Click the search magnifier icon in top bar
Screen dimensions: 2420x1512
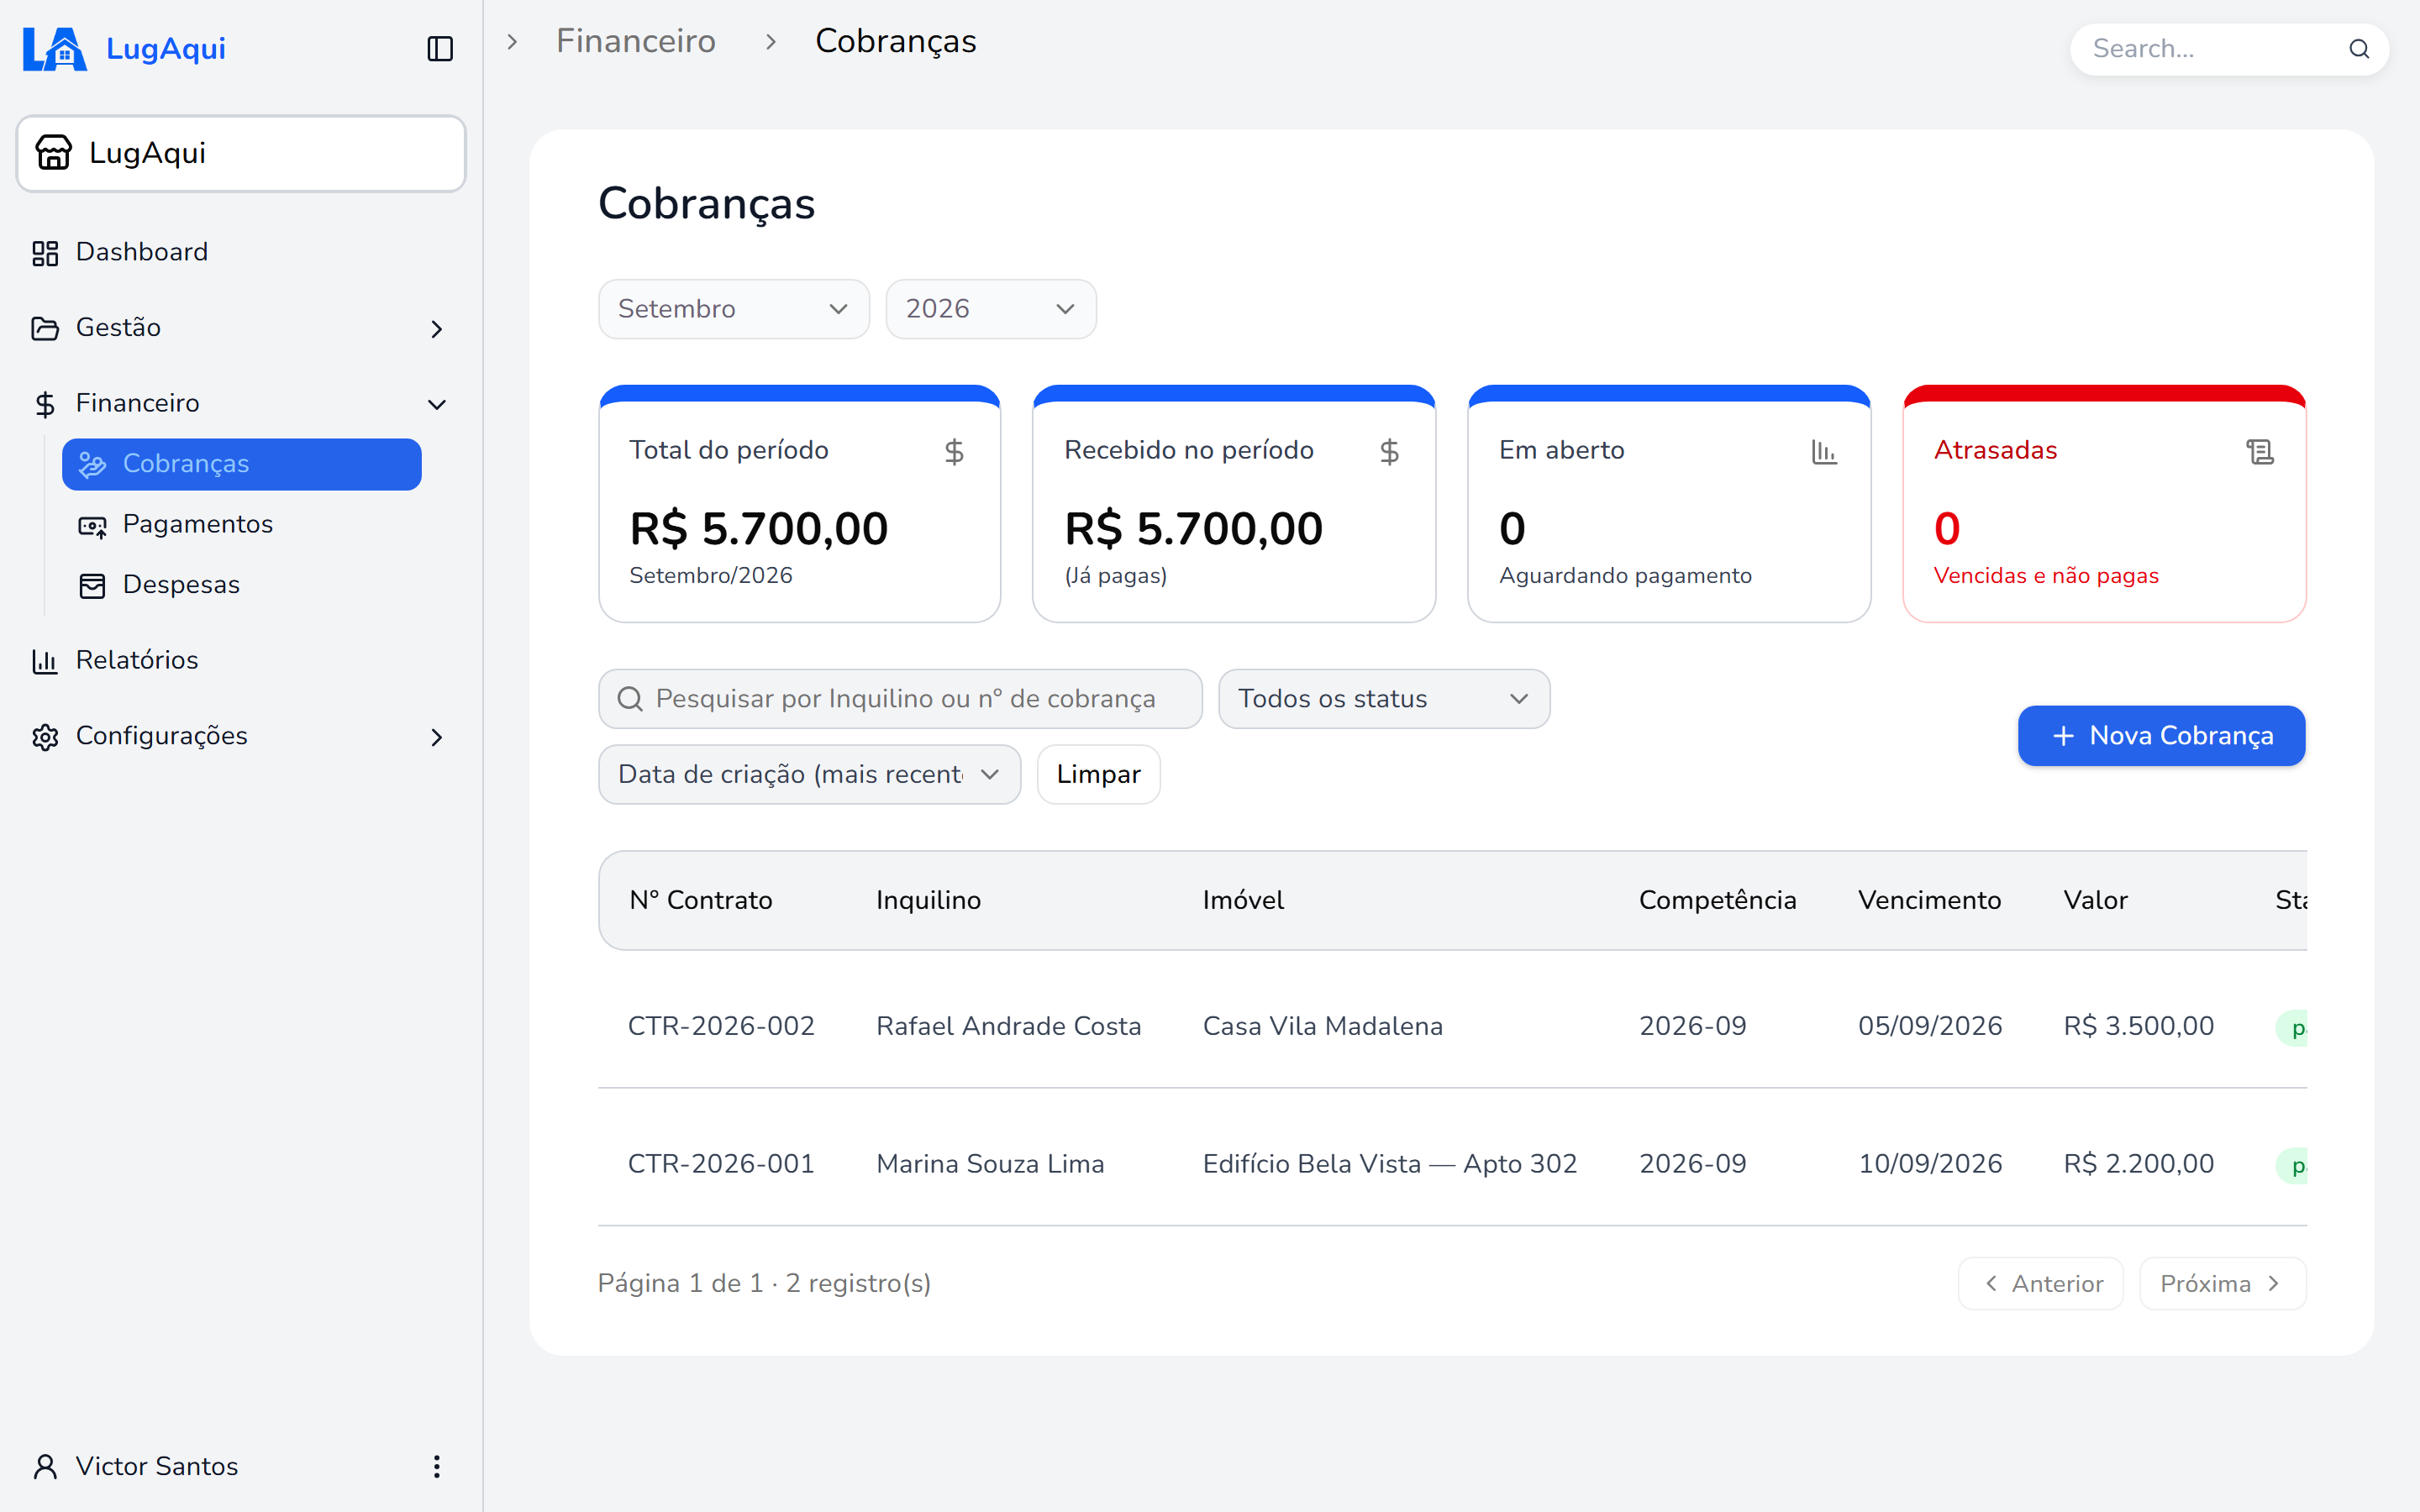coord(2359,49)
